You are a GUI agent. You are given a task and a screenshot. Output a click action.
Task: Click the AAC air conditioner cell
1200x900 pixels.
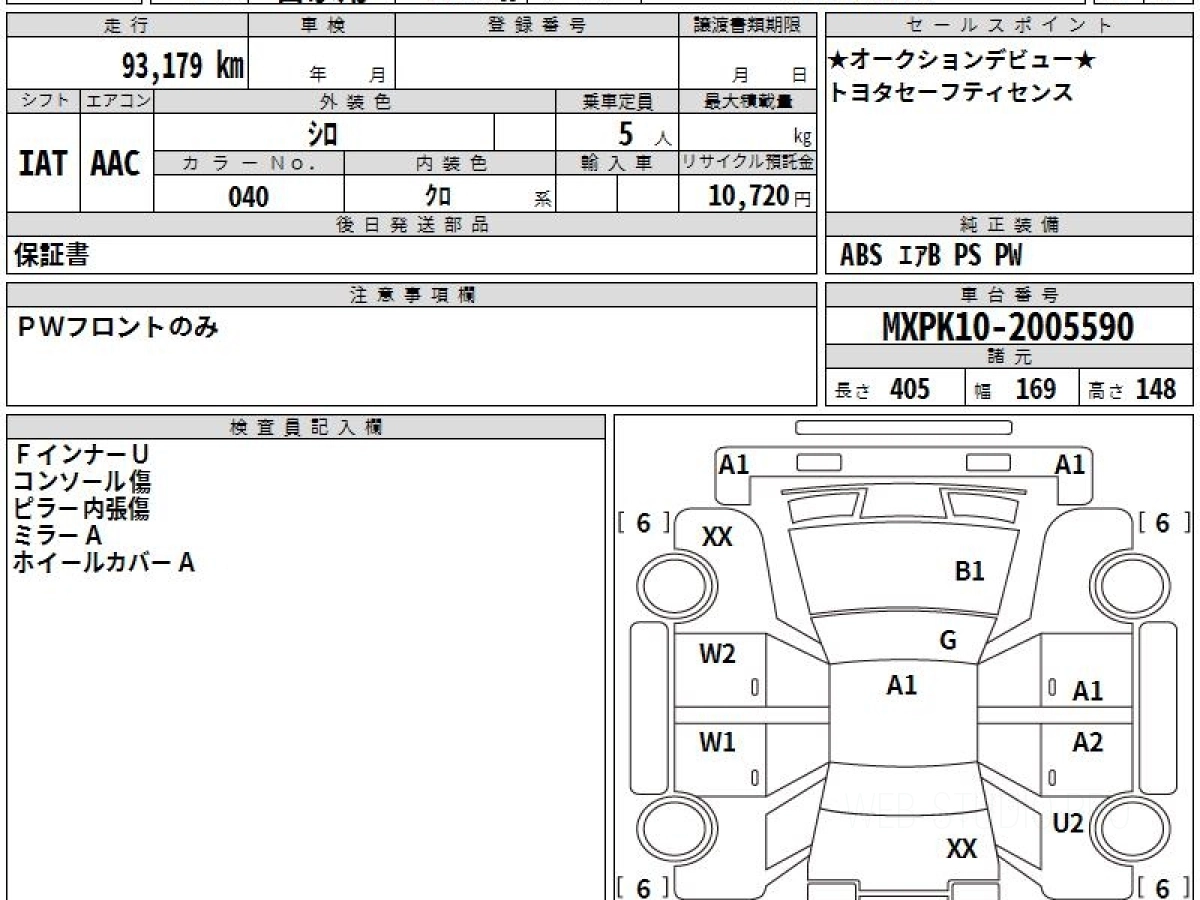pyautogui.click(x=116, y=163)
